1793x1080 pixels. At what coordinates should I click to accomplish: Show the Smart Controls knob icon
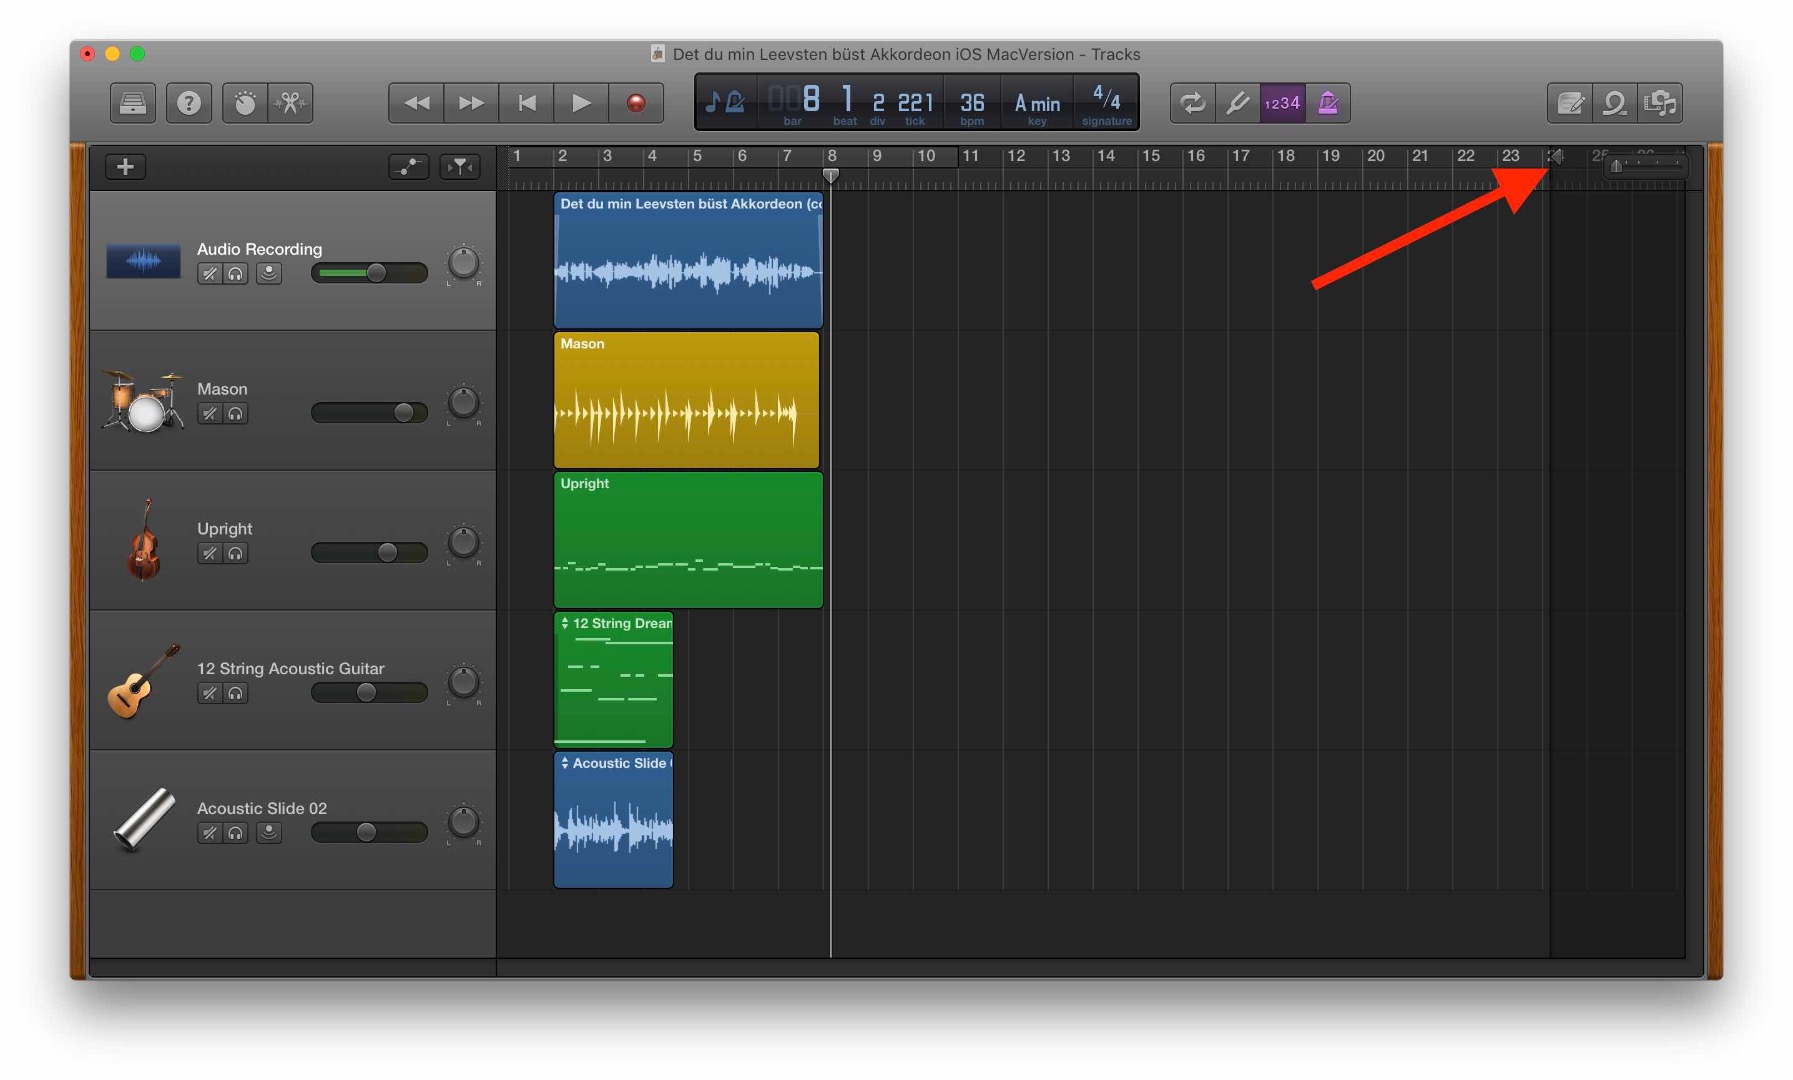244,102
